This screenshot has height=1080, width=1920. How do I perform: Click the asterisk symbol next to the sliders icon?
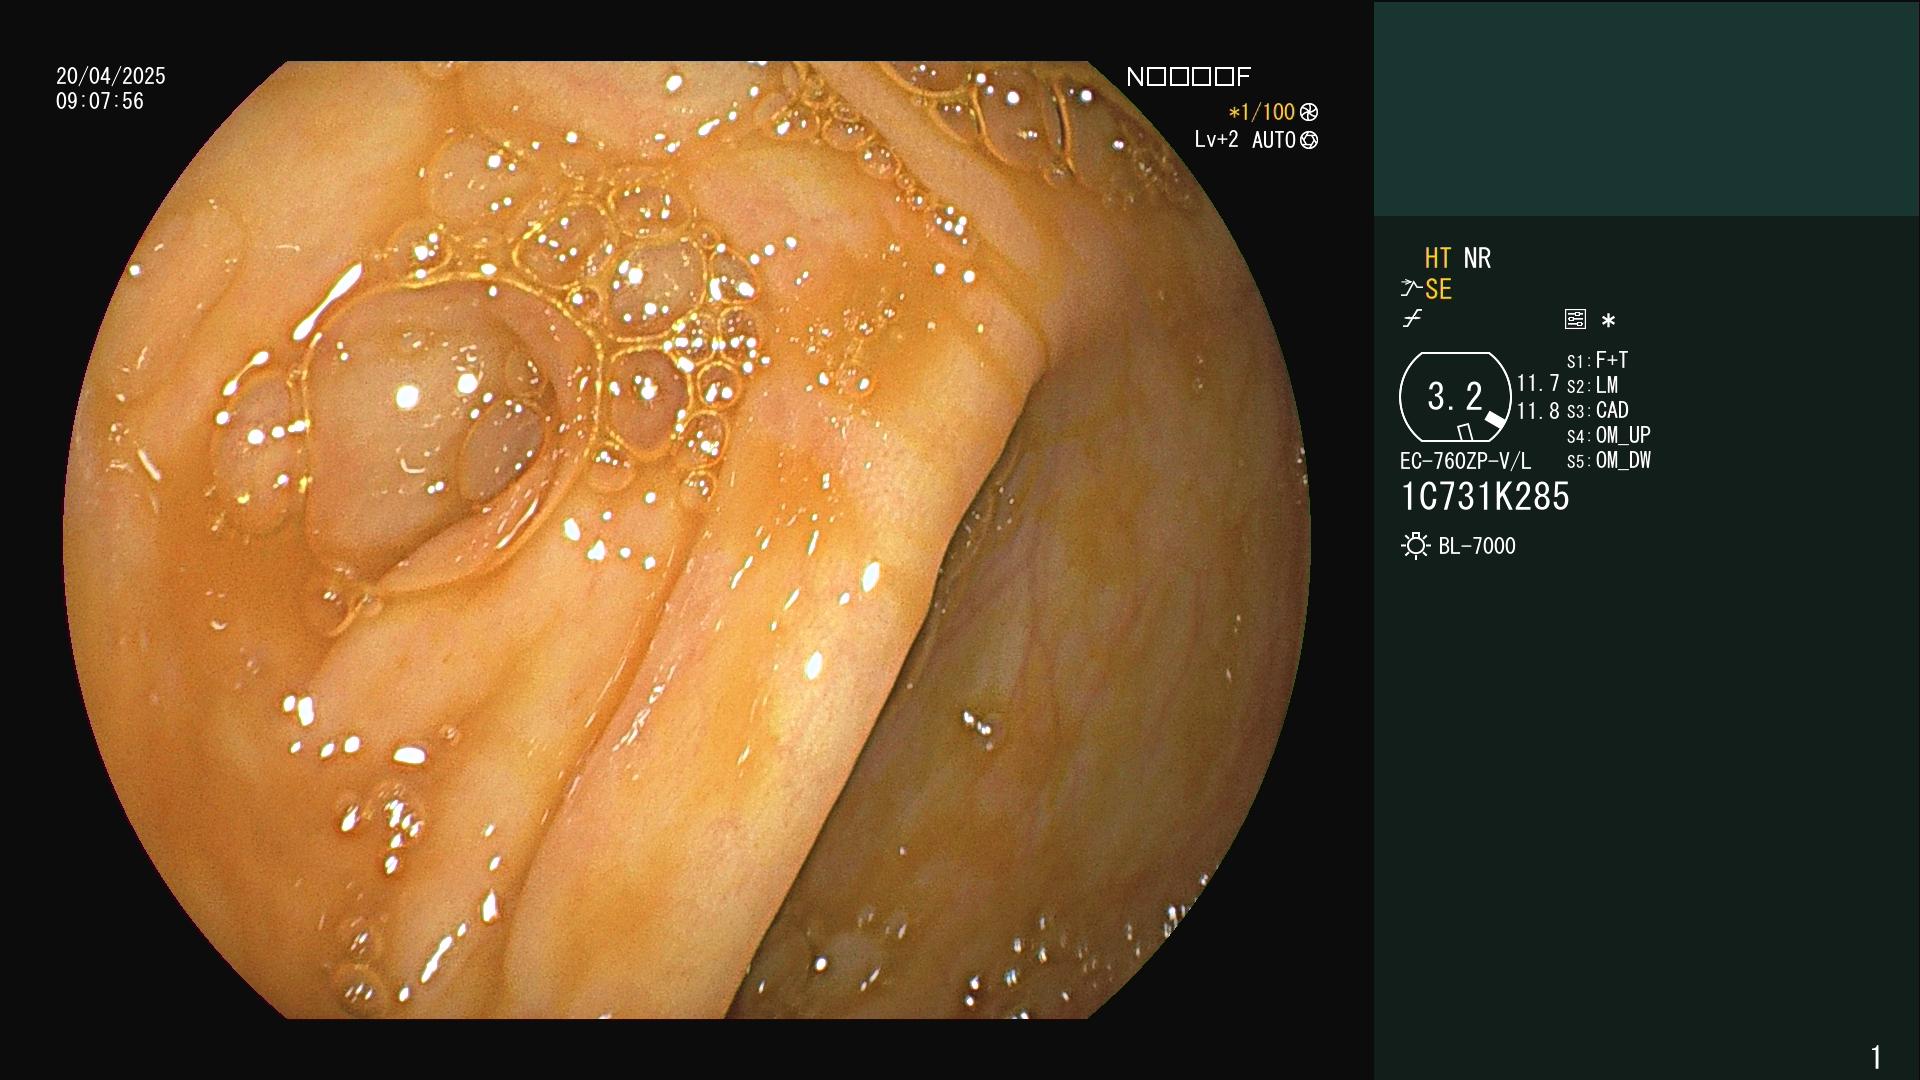point(1608,321)
